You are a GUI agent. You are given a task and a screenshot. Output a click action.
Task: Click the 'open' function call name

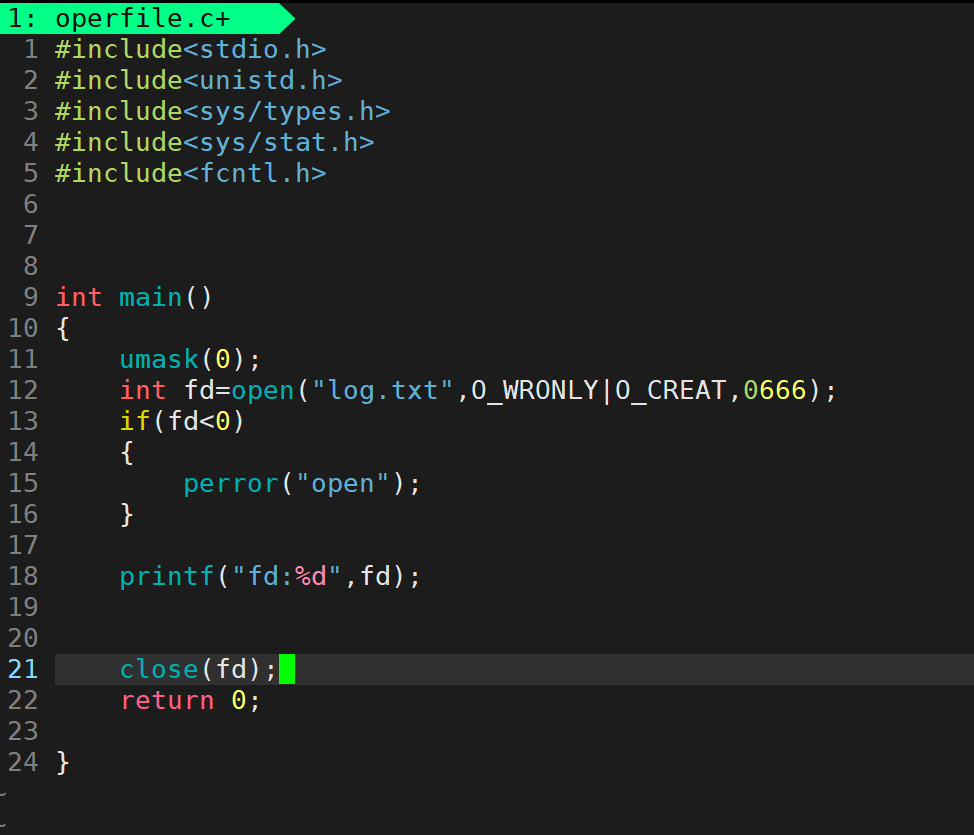click(x=263, y=391)
